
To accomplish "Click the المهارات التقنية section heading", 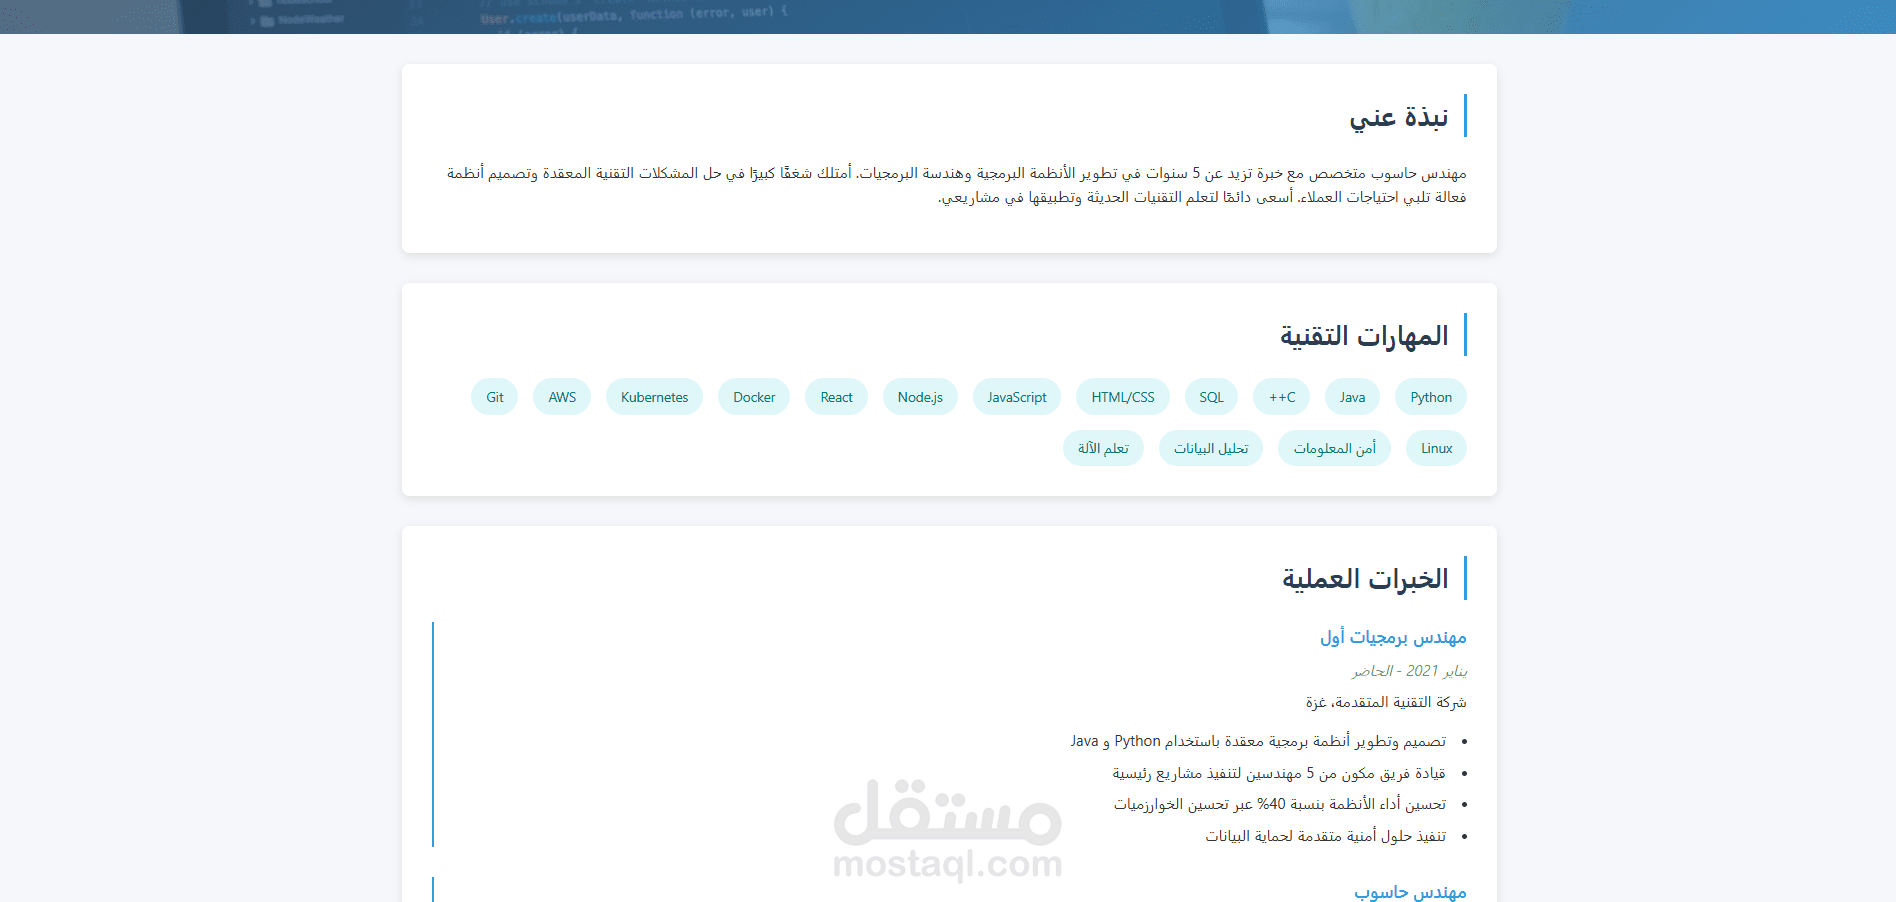I will pos(1364,335).
